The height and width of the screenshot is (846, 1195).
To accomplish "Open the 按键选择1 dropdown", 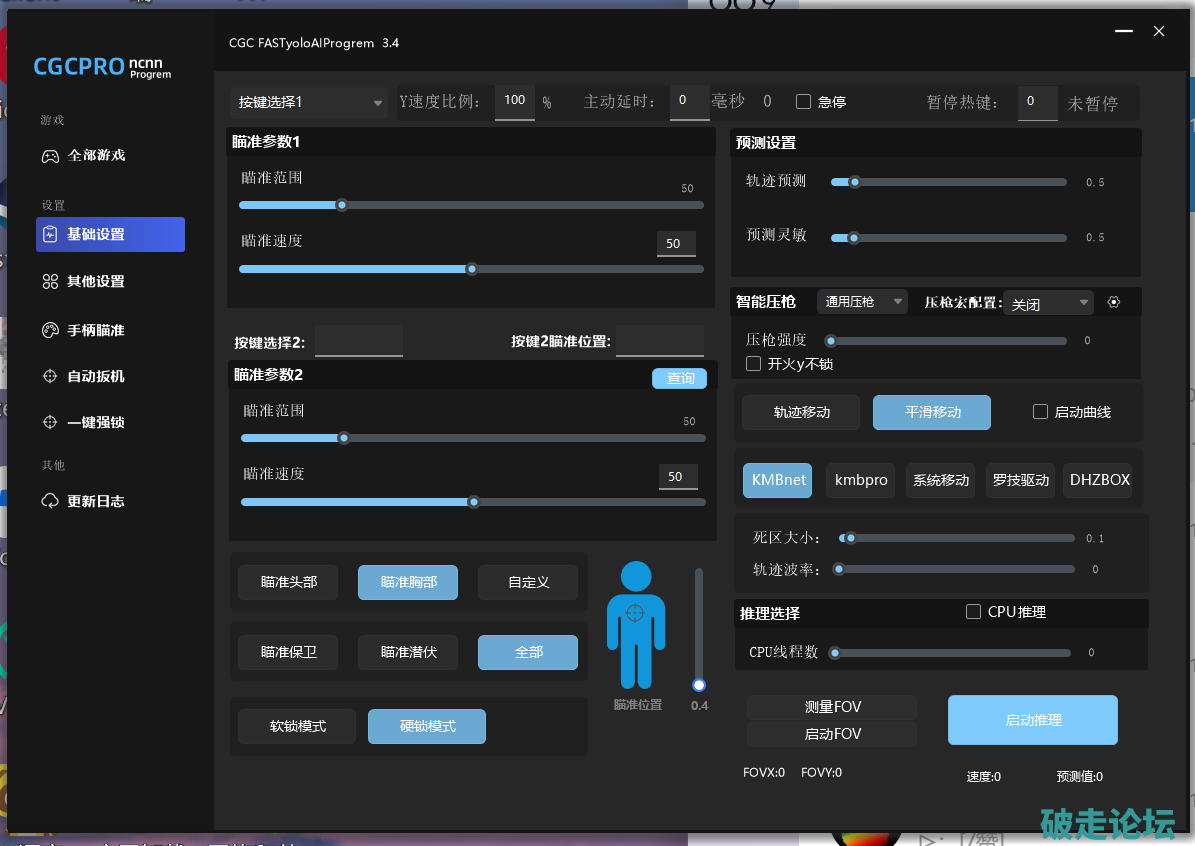I will click(309, 102).
